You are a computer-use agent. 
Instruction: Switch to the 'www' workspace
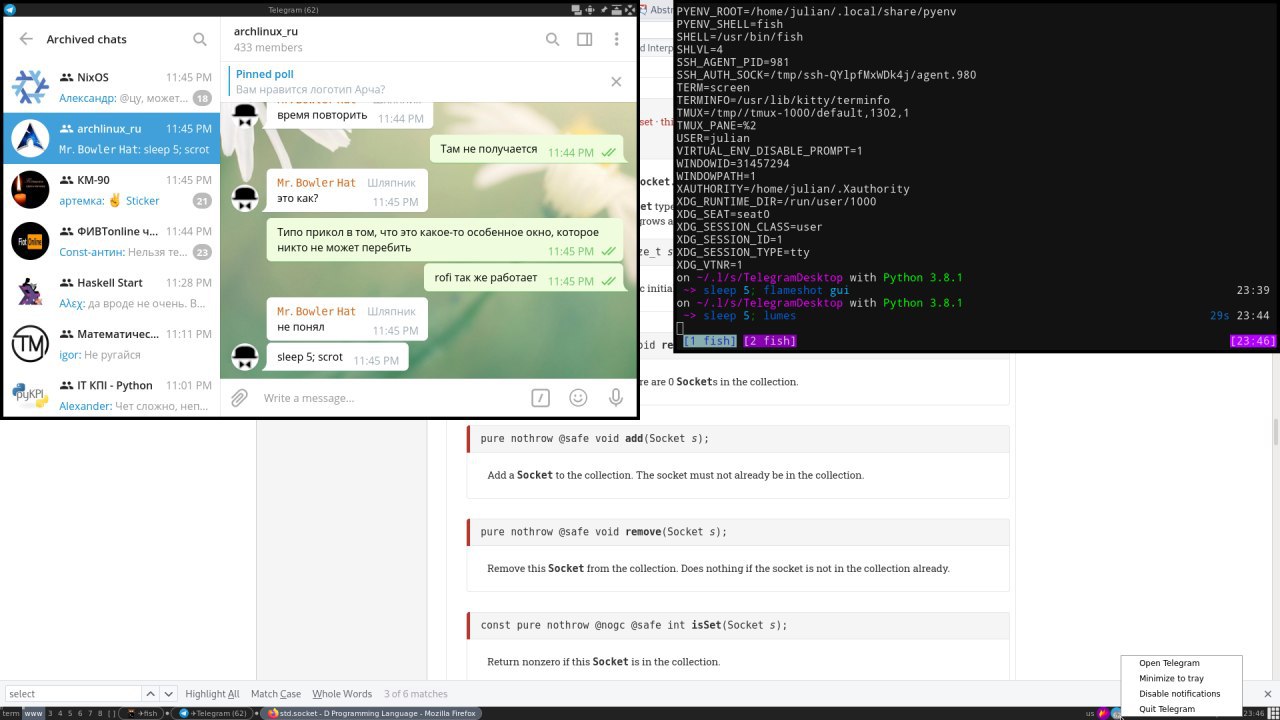click(x=33, y=713)
